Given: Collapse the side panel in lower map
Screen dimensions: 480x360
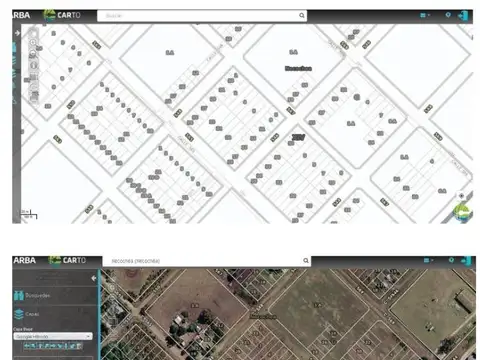Looking at the screenshot, I should 94,278.
